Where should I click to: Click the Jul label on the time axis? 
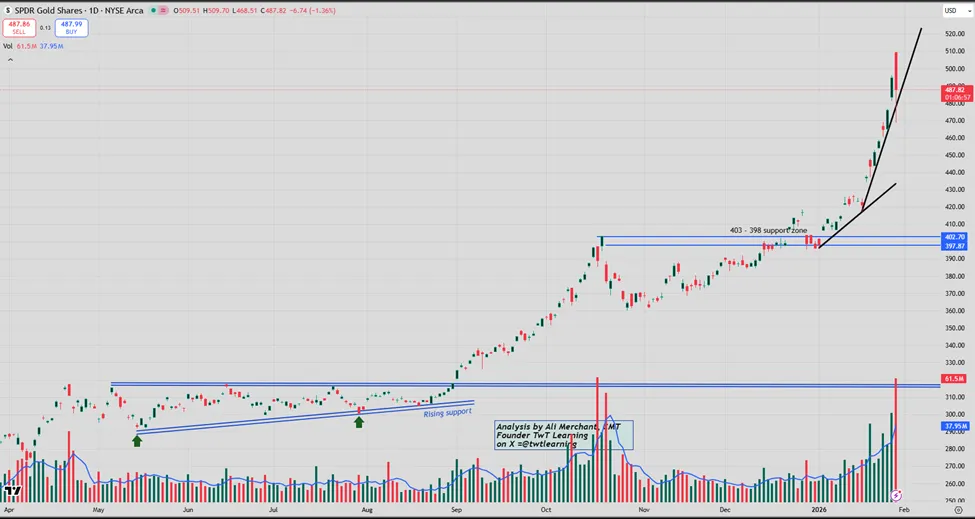pos(273,509)
